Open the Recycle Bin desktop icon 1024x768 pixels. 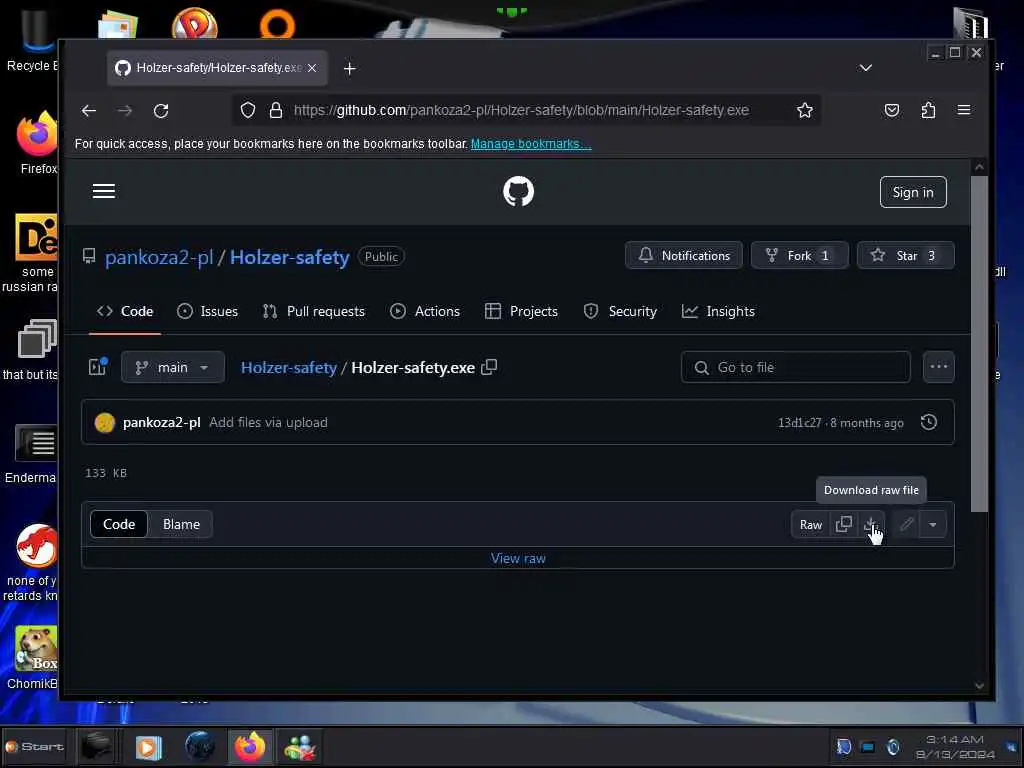coord(31,40)
